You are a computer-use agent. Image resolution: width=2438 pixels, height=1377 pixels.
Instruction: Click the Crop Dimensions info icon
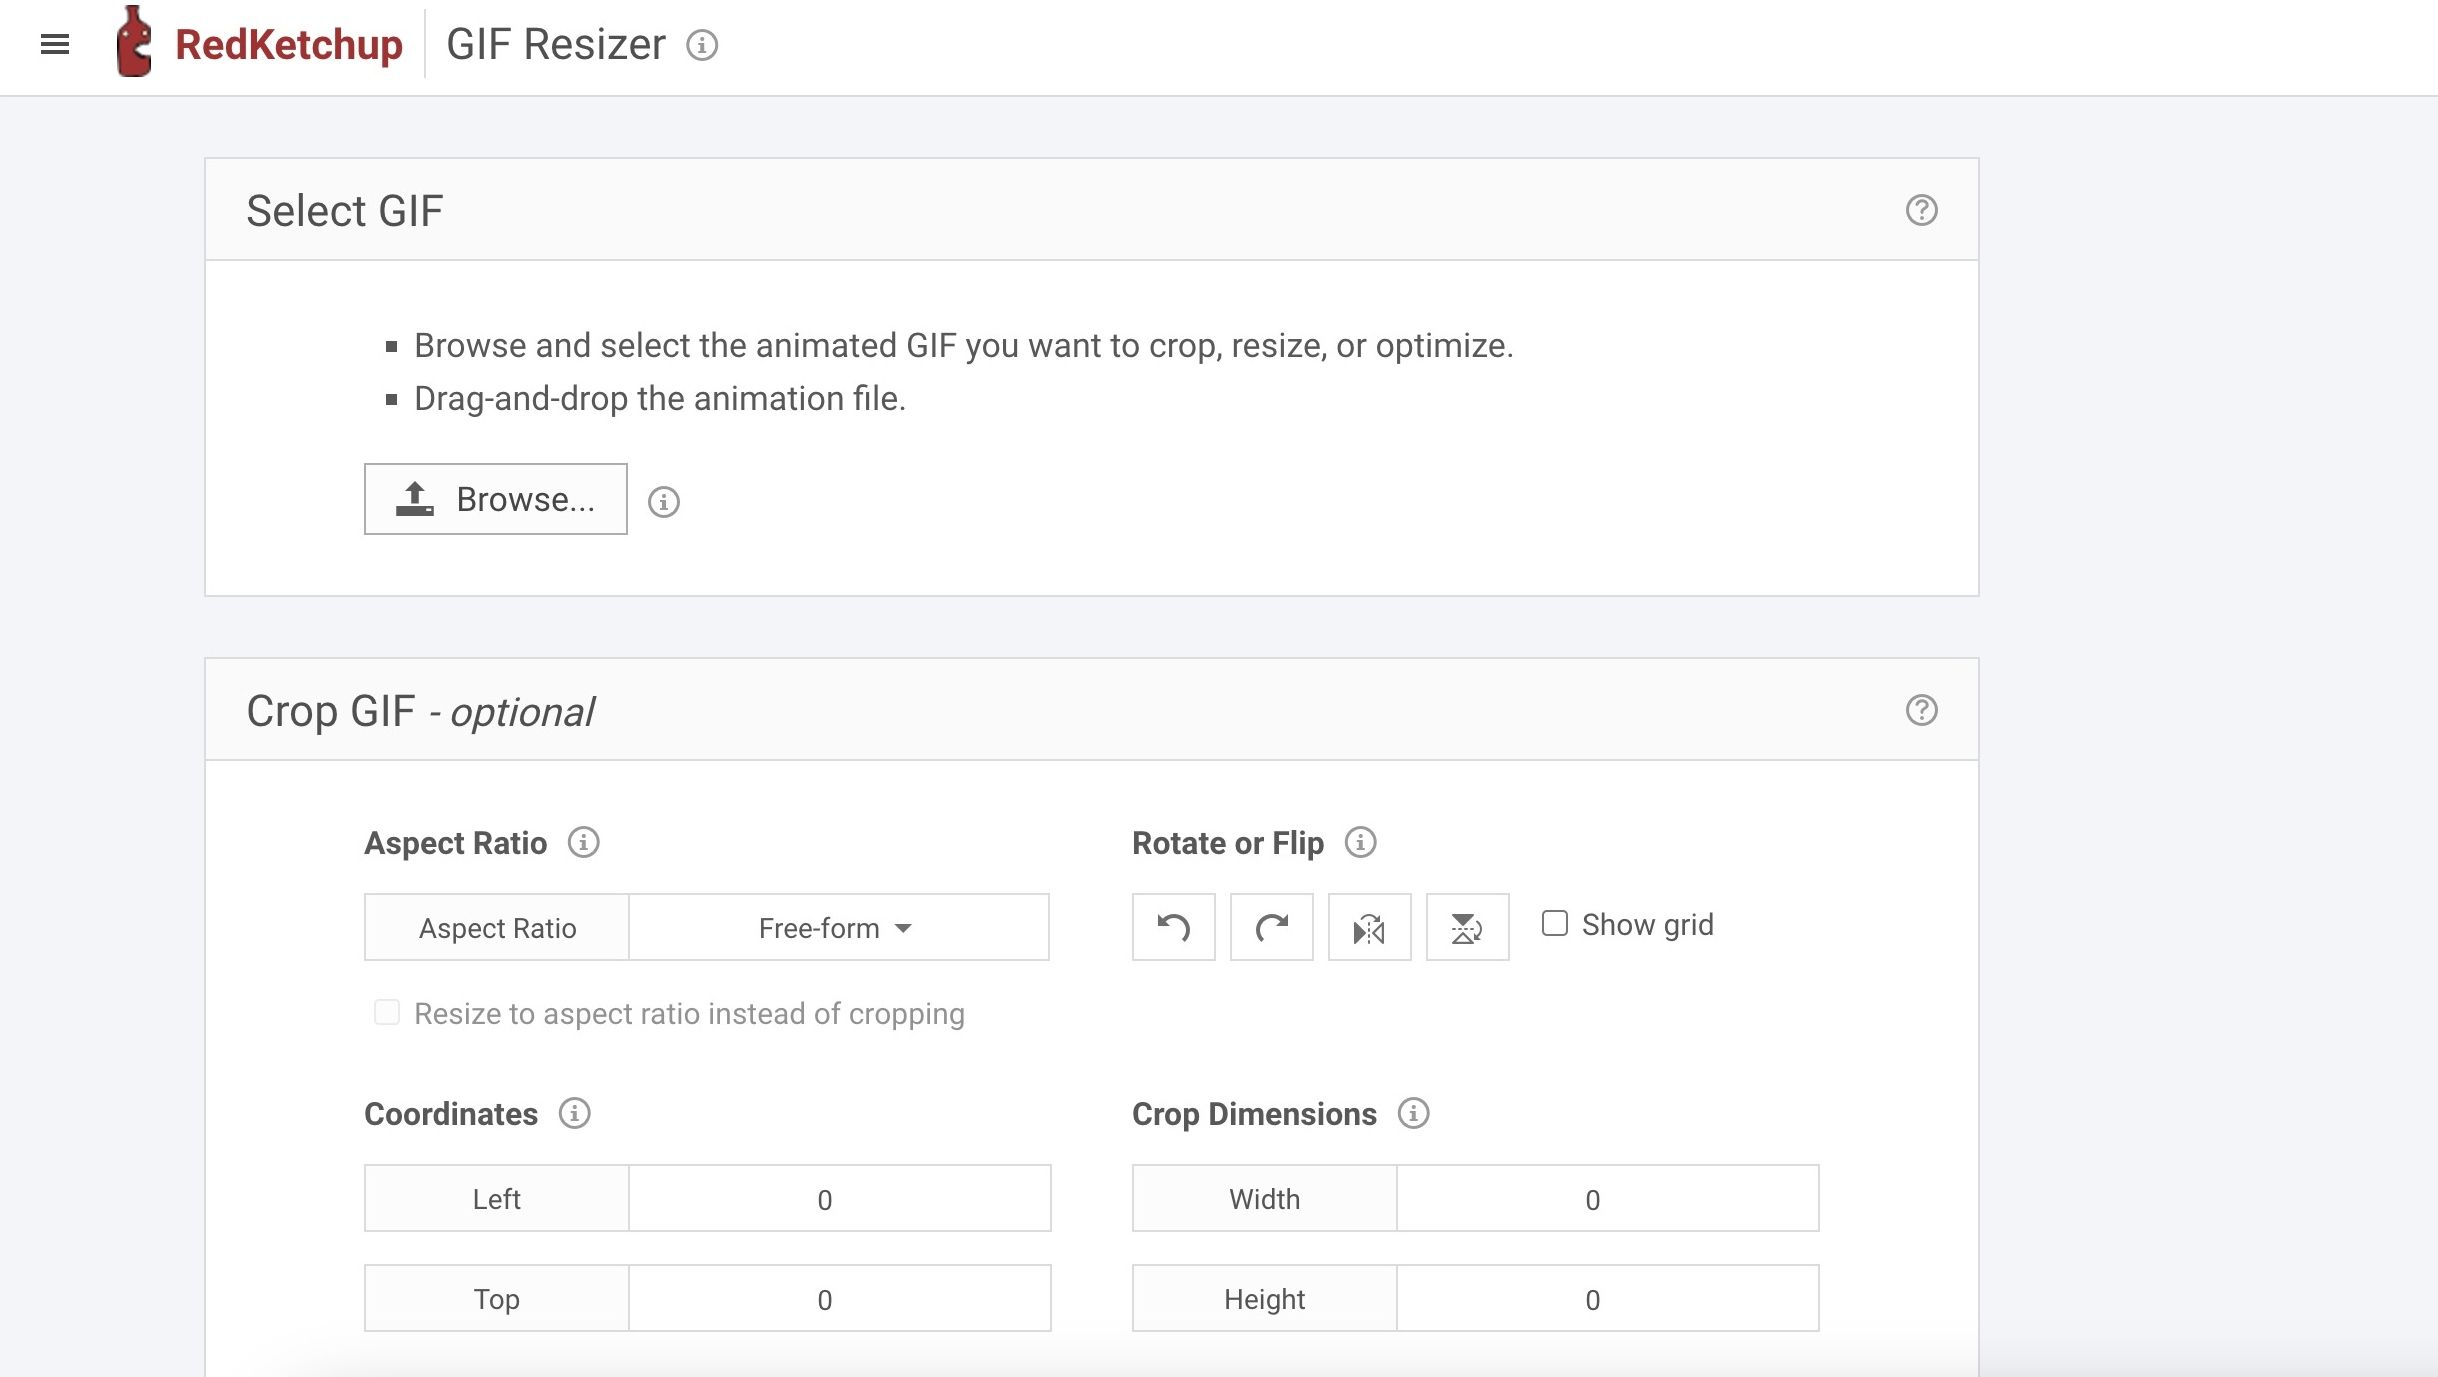click(1413, 1113)
